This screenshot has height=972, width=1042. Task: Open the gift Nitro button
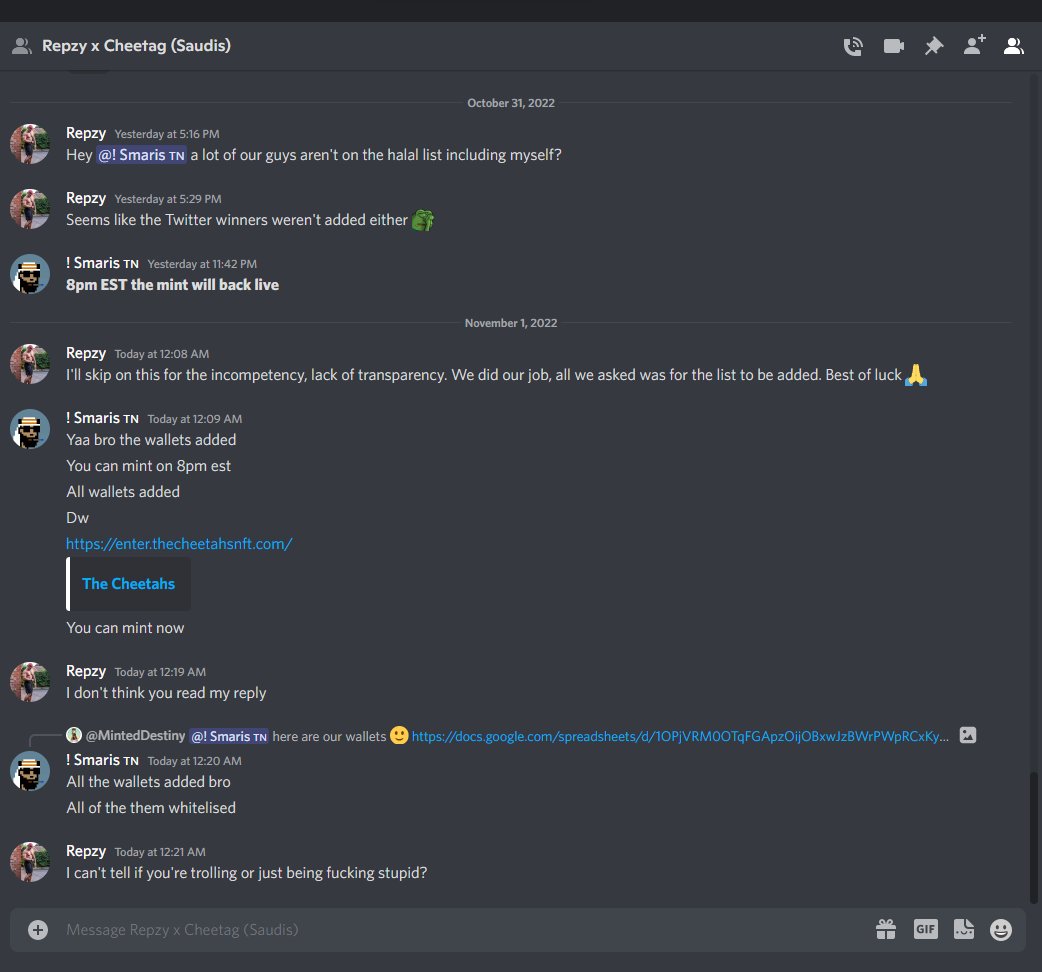point(886,929)
